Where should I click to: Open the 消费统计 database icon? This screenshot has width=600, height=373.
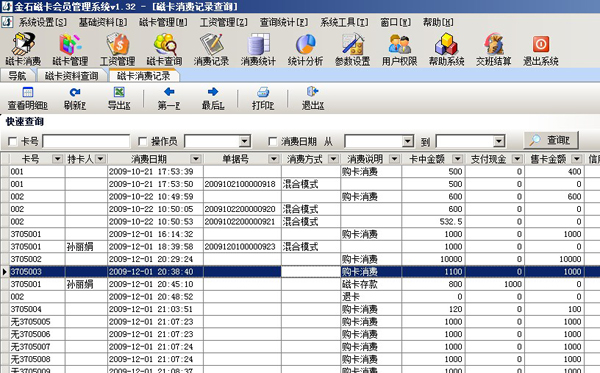(x=258, y=44)
